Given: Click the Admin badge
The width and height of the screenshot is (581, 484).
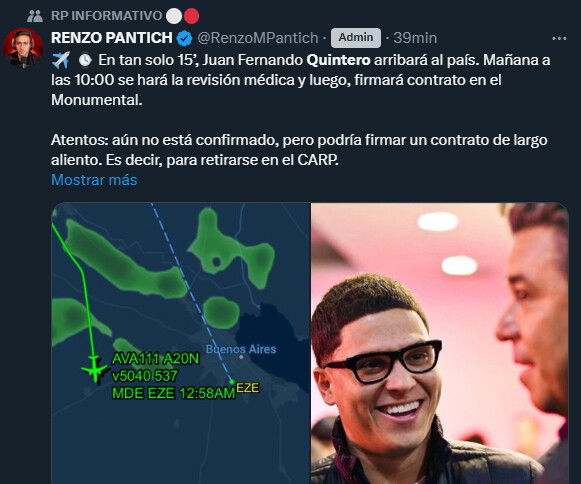Looking at the screenshot, I should pyautogui.click(x=356, y=38).
